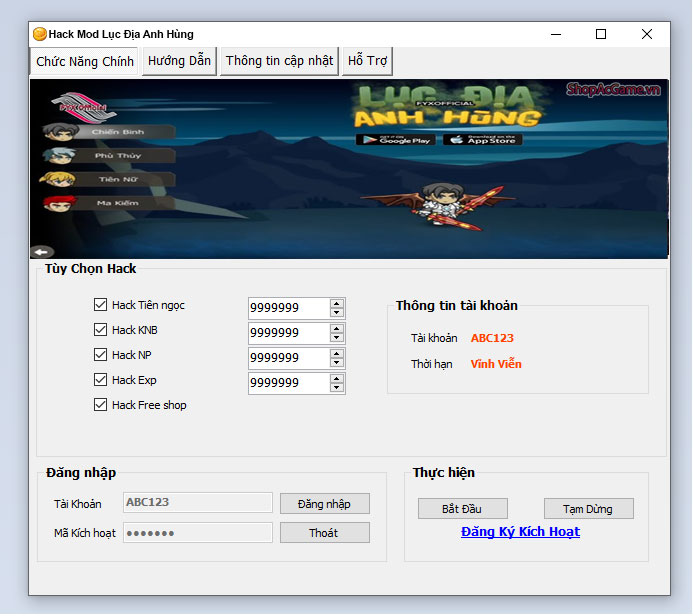Click the Hack NP value field
The width and height of the screenshot is (693, 616).
[x=289, y=358]
